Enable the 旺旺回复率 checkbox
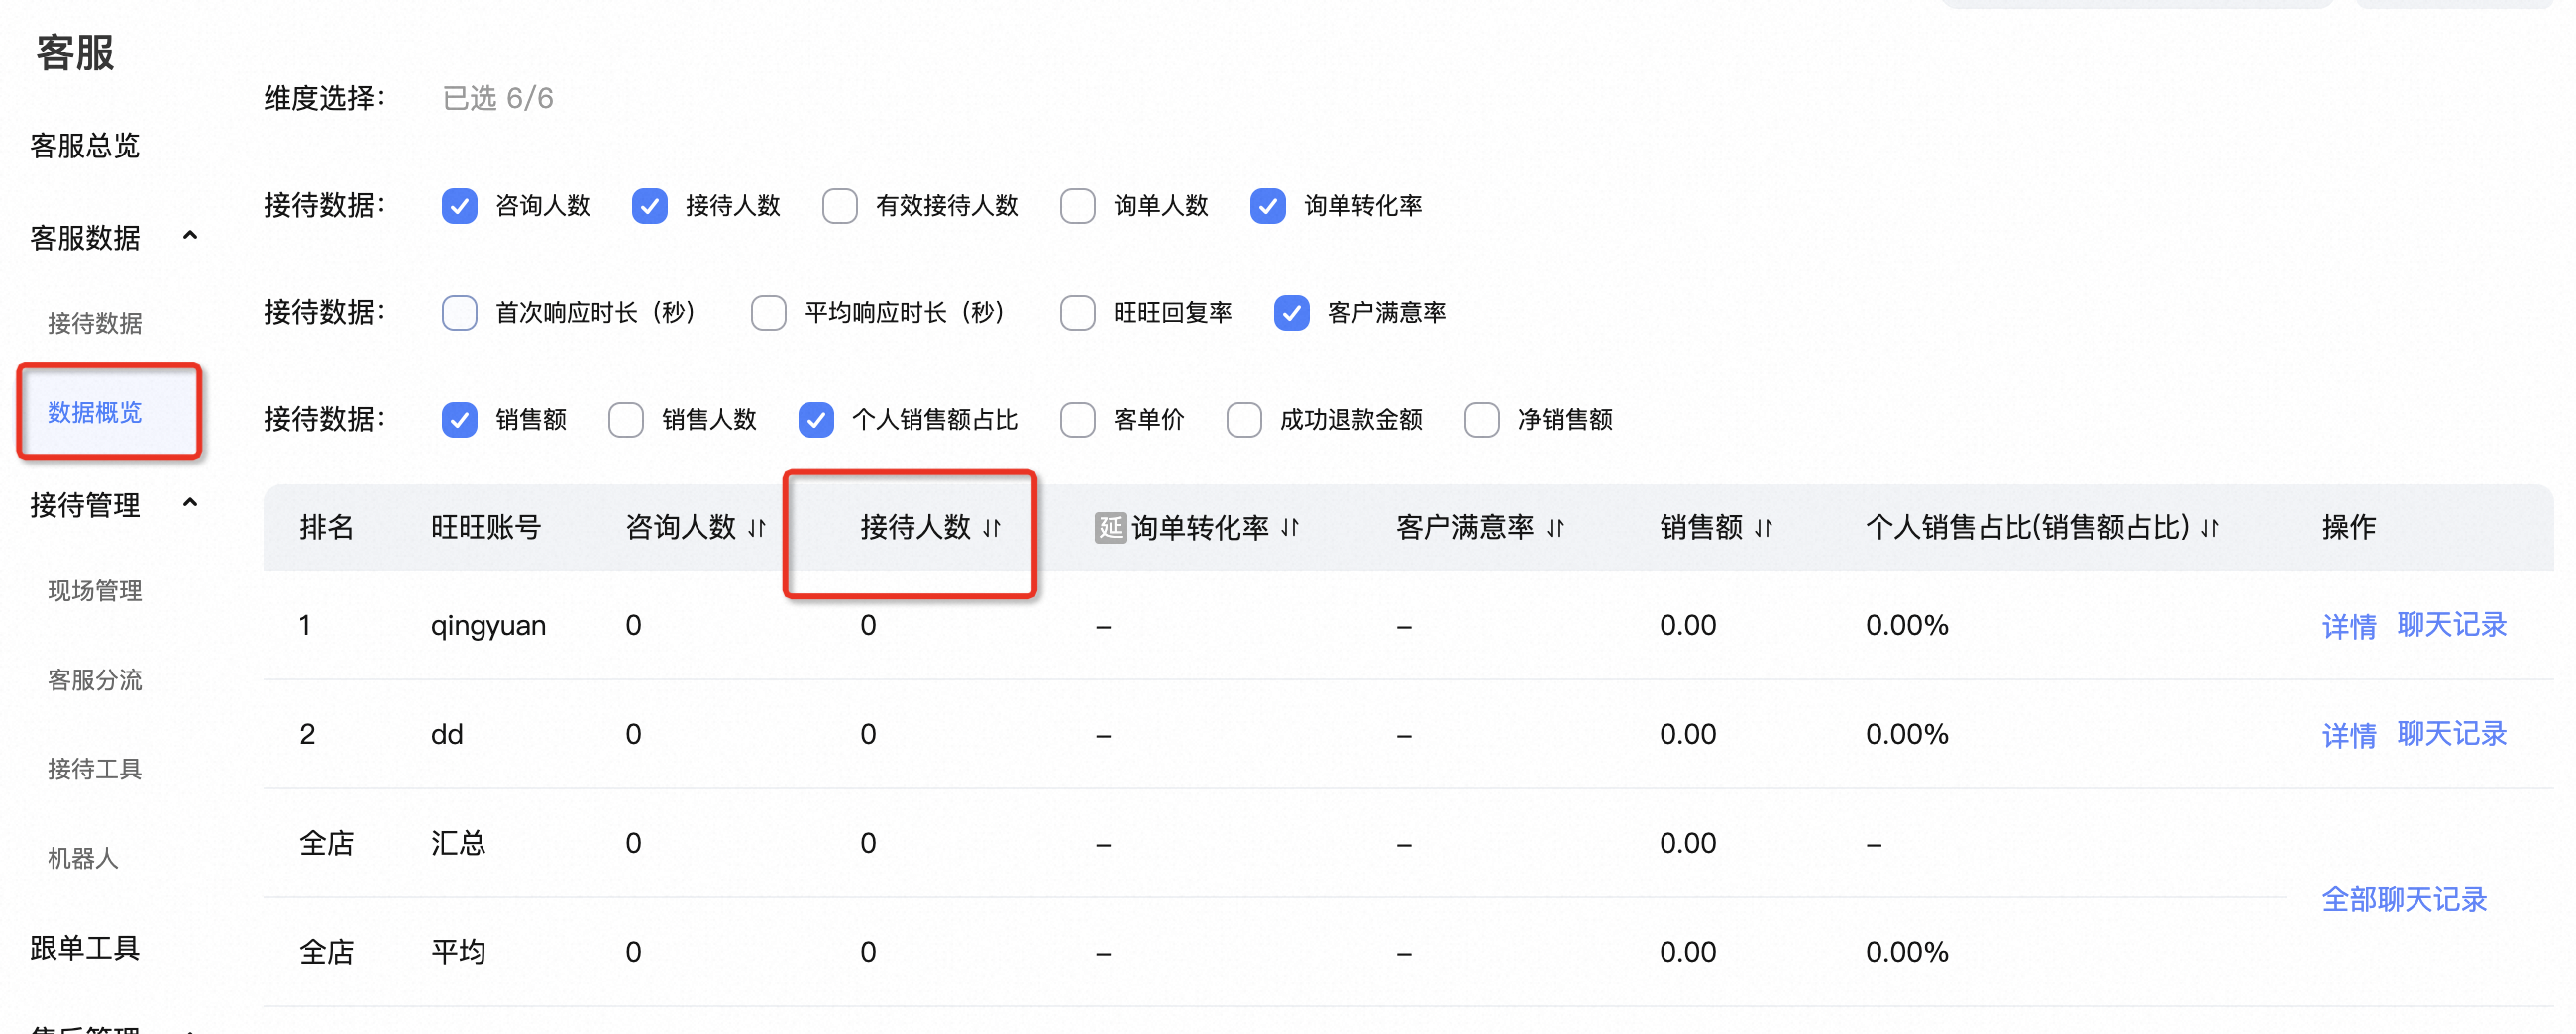Viewport: 2576px width, 1034px height. point(1078,313)
